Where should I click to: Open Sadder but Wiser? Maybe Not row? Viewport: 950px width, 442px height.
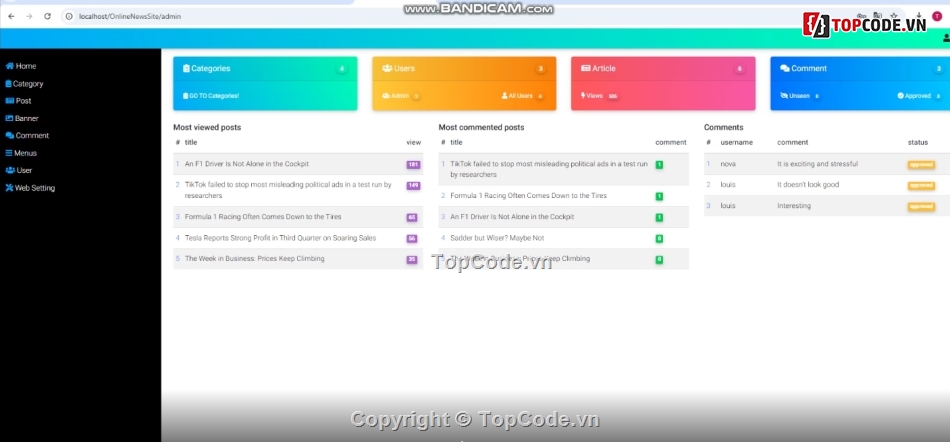pyautogui.click(x=497, y=238)
